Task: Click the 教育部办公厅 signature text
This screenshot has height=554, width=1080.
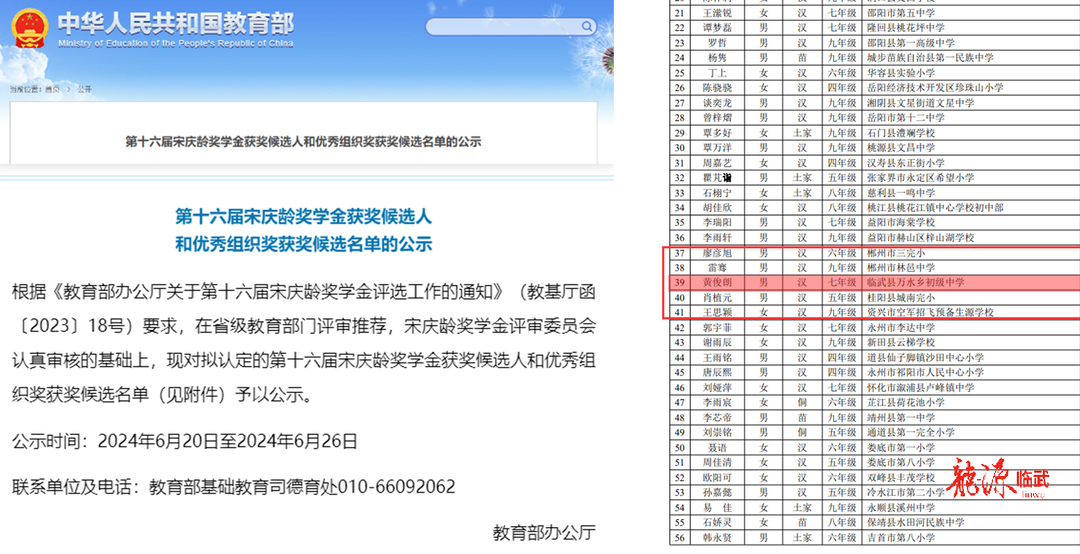Action: click(544, 532)
